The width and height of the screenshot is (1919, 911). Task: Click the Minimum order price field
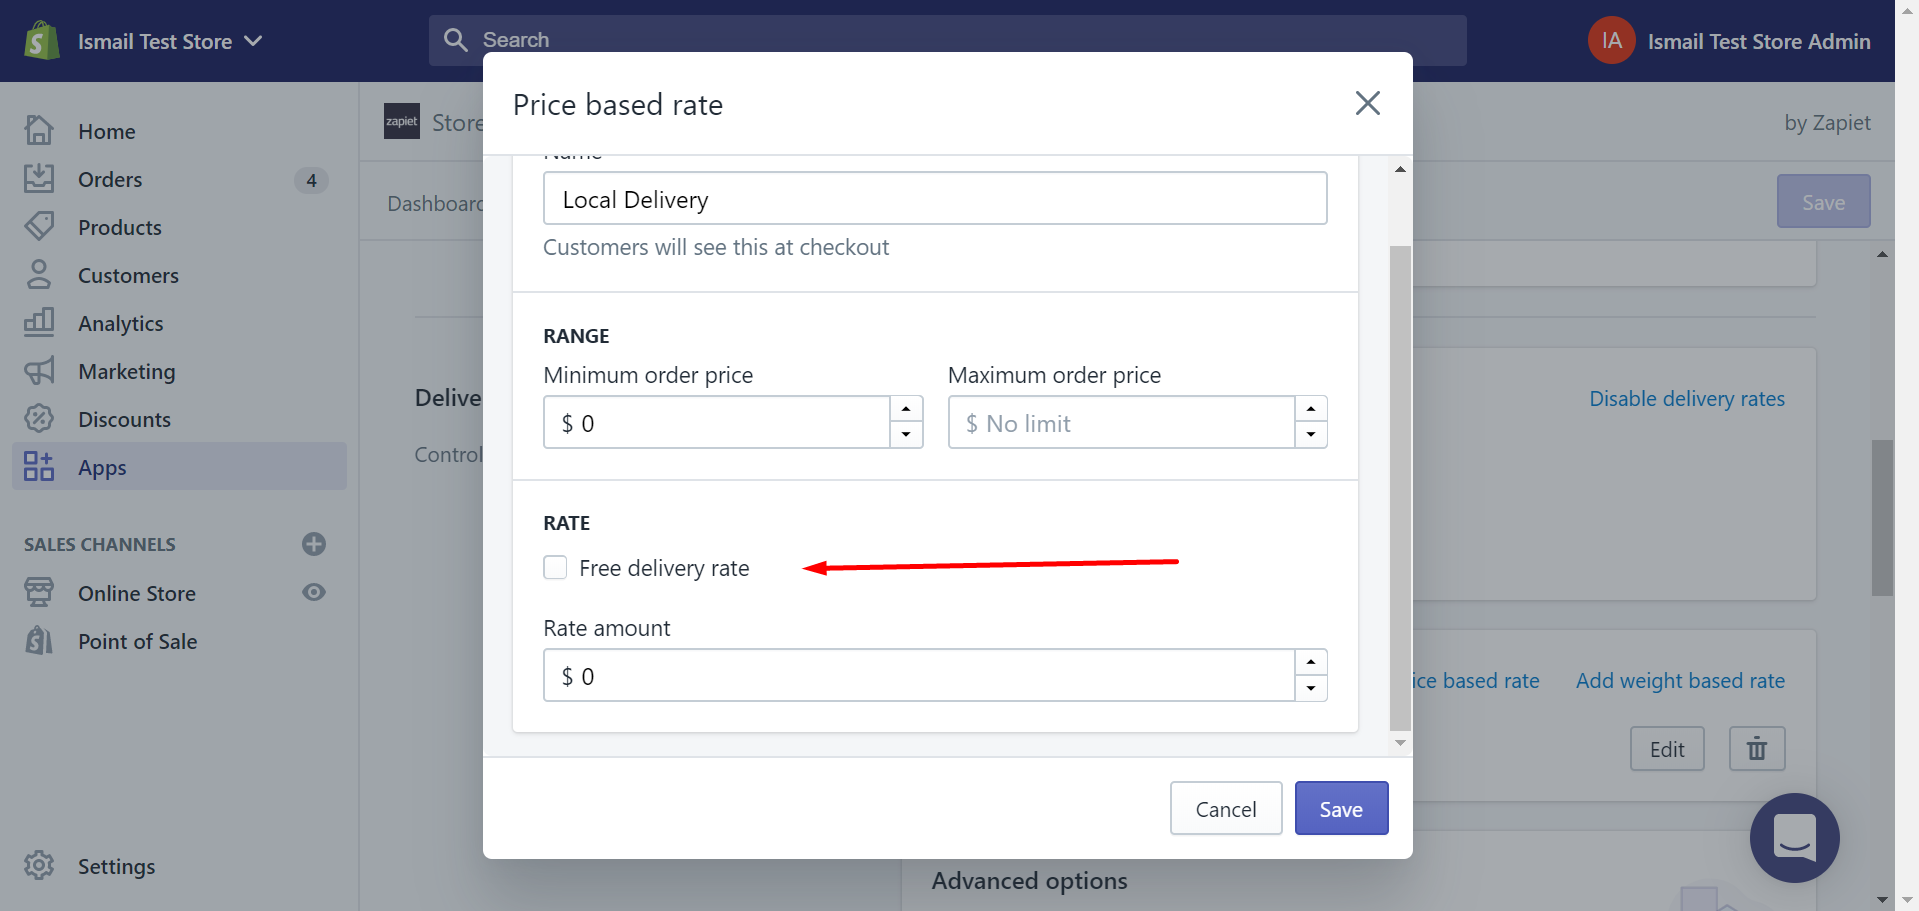716,422
